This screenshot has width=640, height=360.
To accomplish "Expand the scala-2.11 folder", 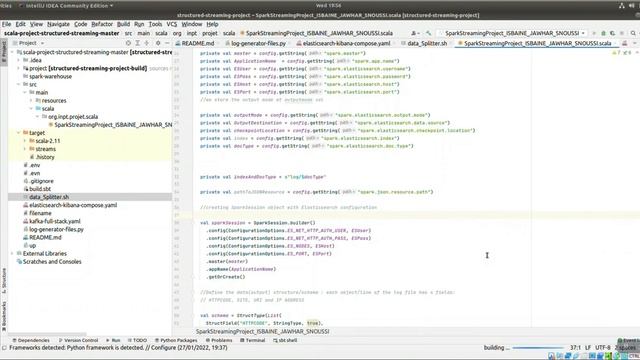I will [25, 141].
